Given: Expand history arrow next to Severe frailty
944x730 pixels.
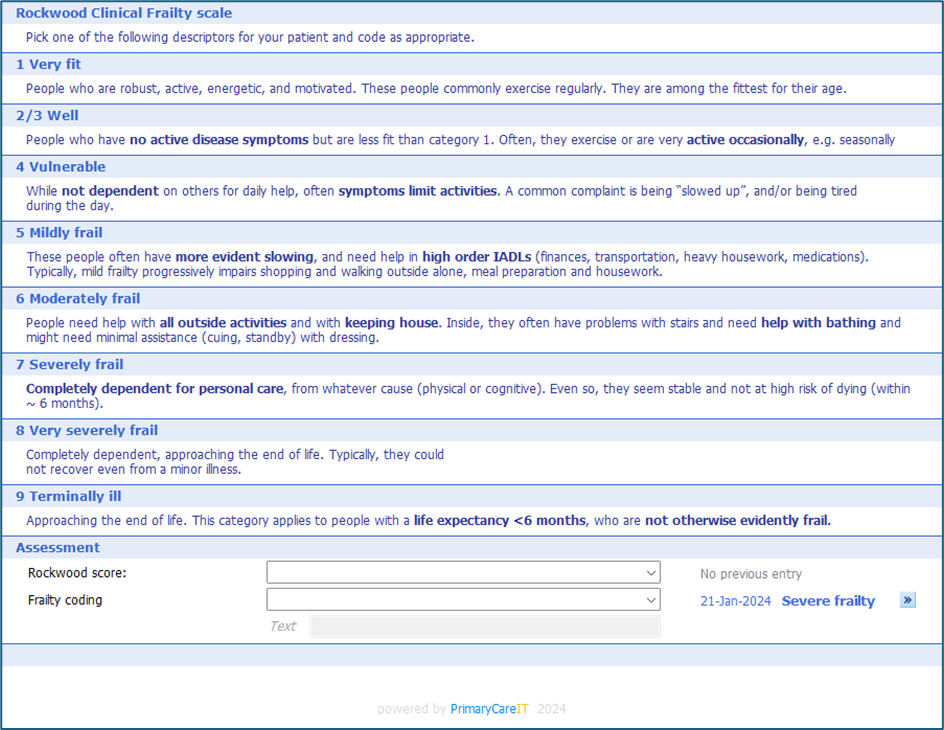Looking at the screenshot, I should (x=907, y=600).
